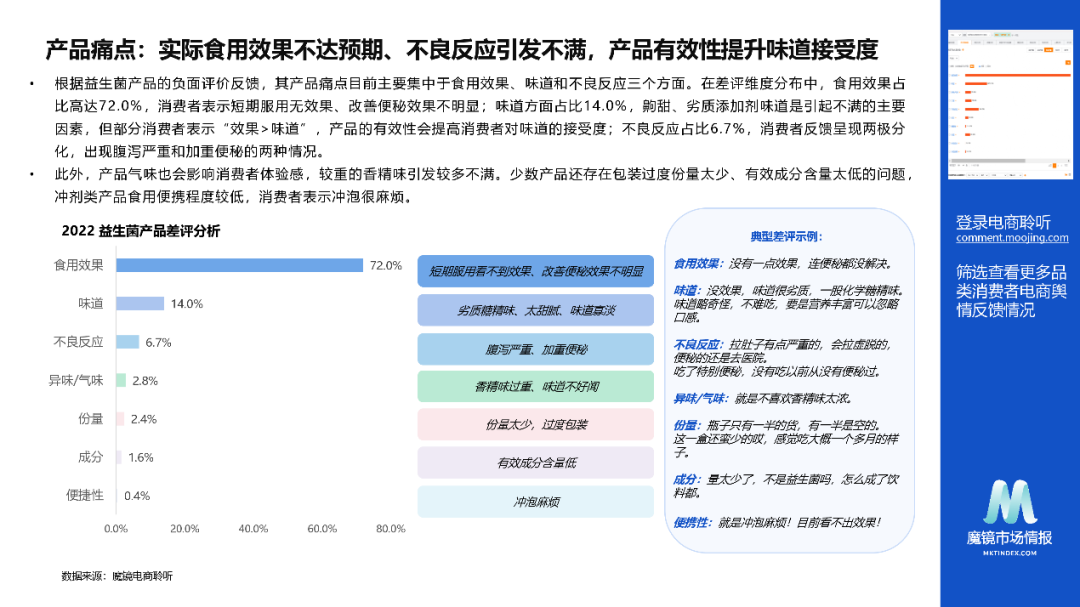This screenshot has width=1080, height=607.
Task: Click the 食用效果 72.0% bar
Action: (239, 265)
